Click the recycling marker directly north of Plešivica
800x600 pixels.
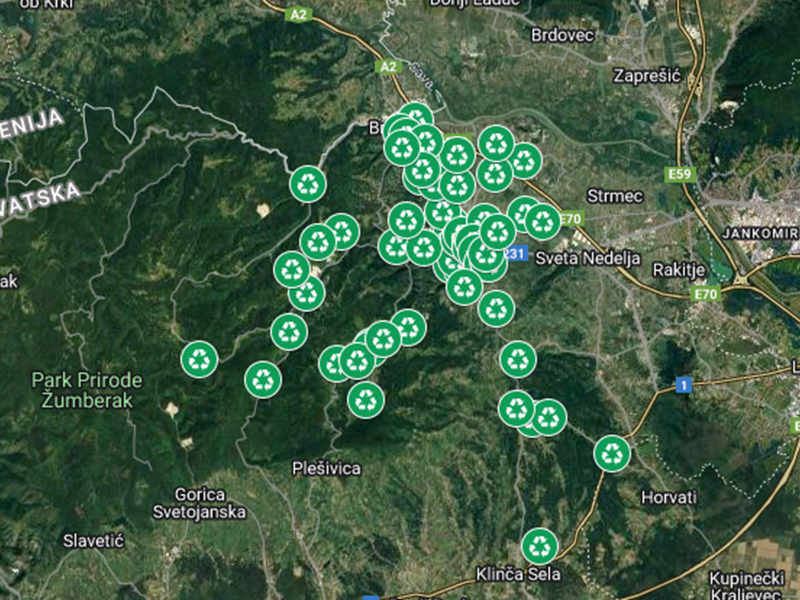[366, 399]
